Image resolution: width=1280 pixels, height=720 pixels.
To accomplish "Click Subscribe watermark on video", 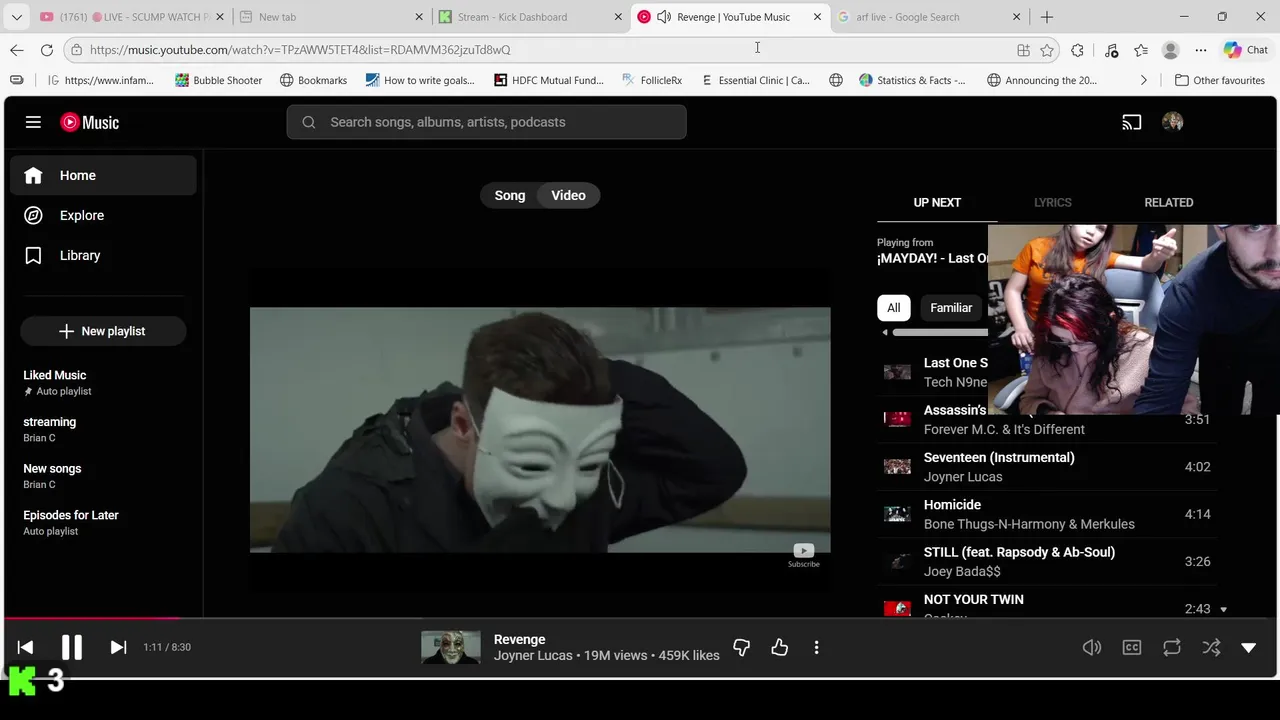I will coord(804,556).
